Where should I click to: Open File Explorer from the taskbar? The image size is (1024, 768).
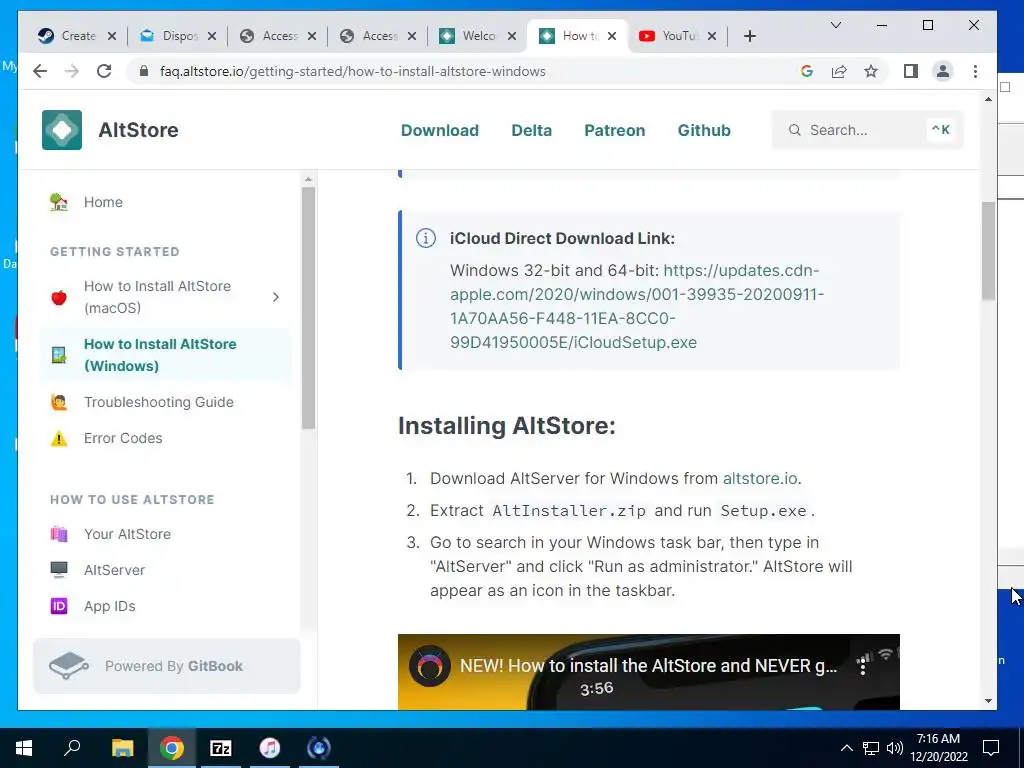pos(122,748)
